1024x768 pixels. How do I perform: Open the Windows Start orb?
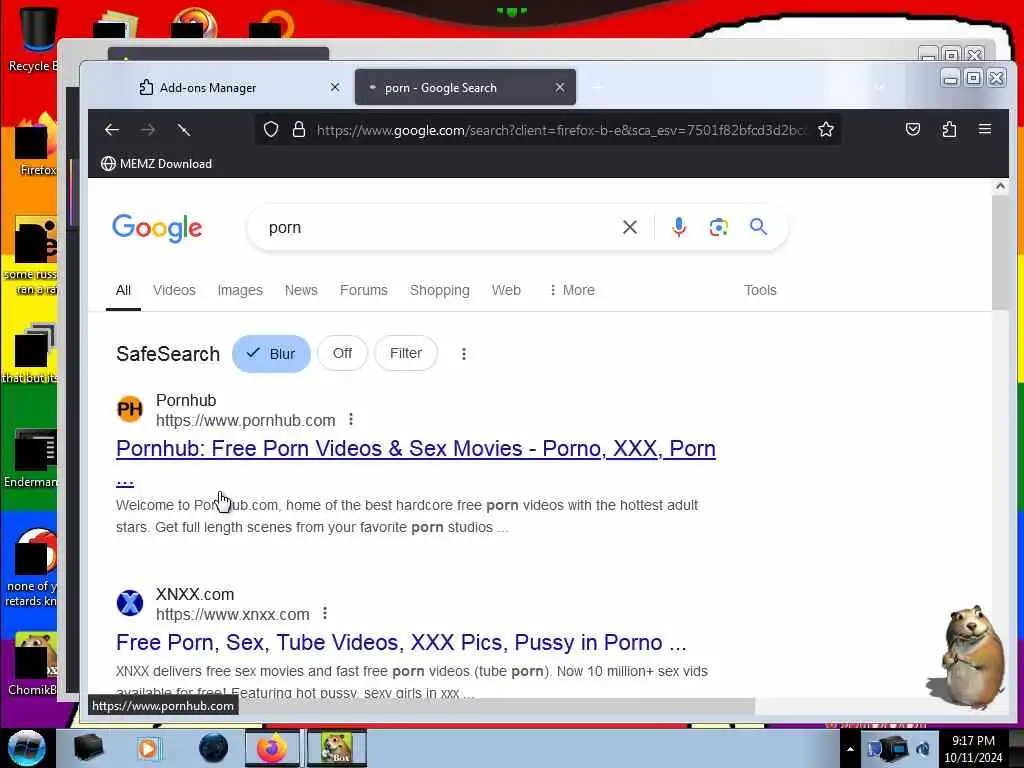[27, 748]
